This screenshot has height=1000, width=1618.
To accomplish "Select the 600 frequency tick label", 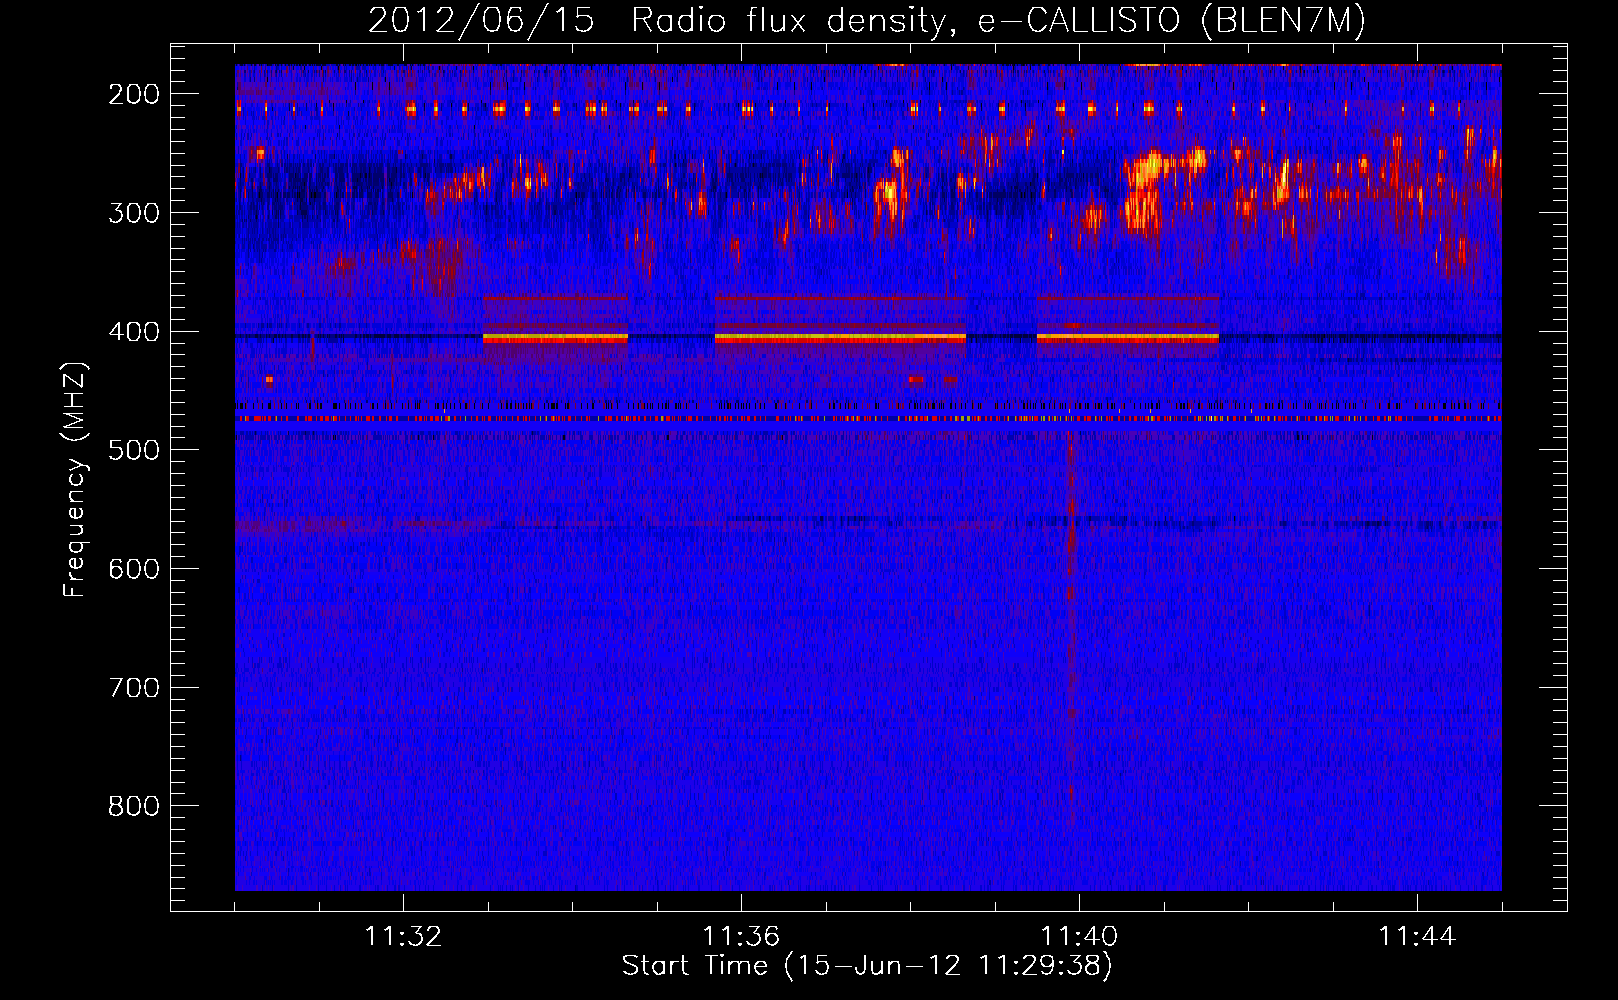I will point(134,569).
